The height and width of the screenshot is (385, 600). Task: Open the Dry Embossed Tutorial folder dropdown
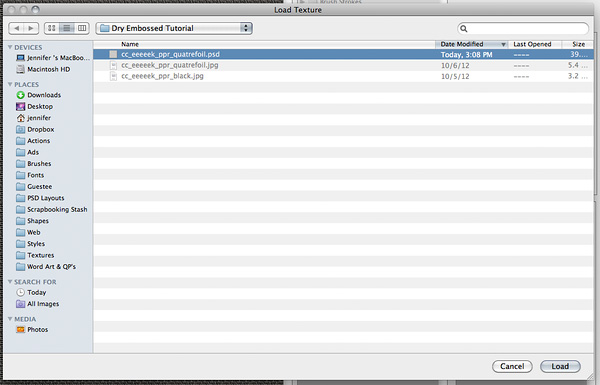click(174, 28)
